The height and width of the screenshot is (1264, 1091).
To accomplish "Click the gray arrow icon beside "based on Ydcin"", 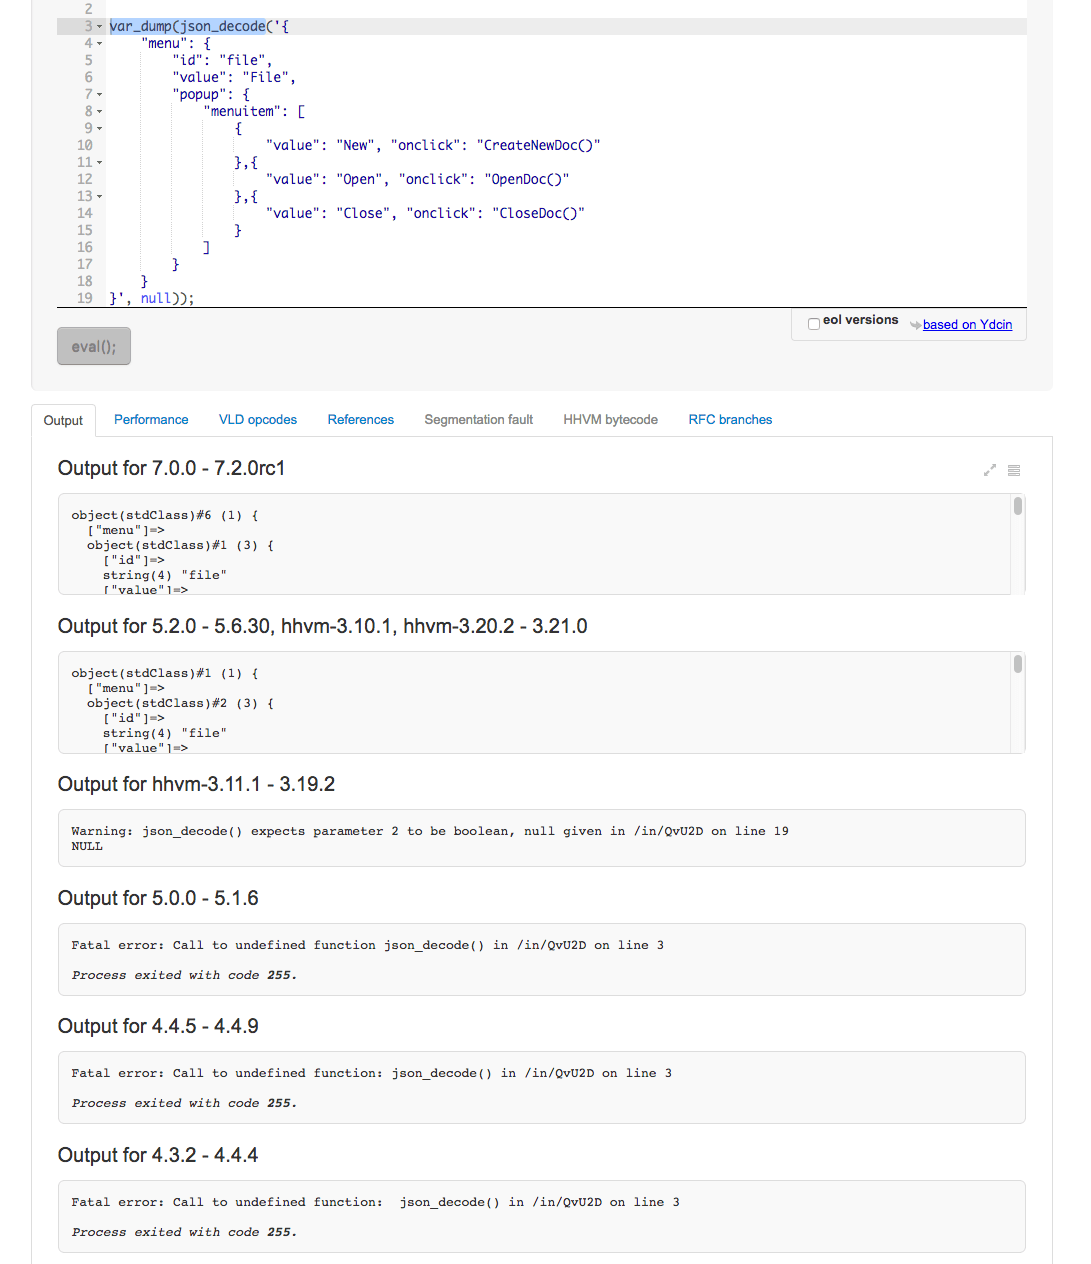I will pyautogui.click(x=915, y=324).
